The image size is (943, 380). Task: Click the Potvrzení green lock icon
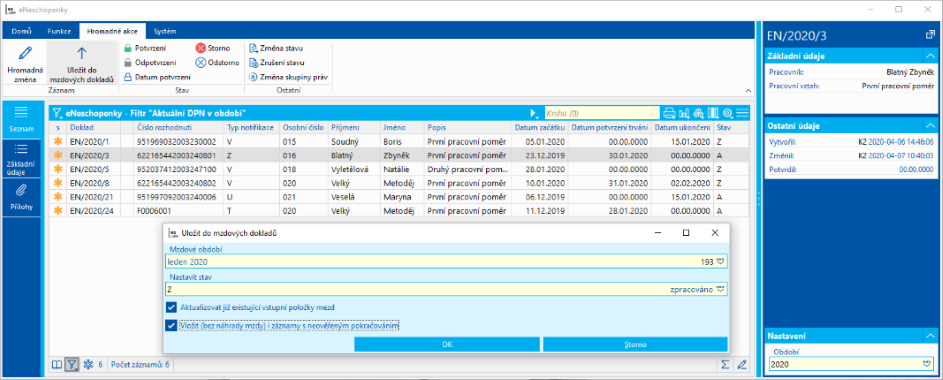pos(128,48)
